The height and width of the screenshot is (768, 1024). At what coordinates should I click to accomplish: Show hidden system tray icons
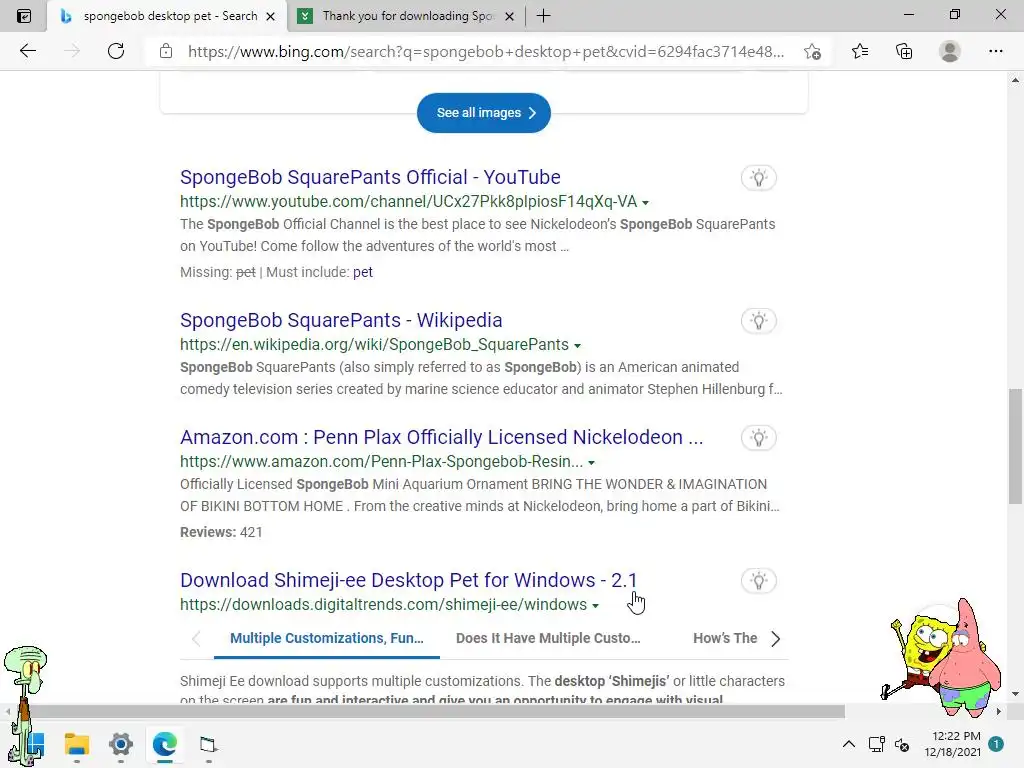tap(848, 744)
